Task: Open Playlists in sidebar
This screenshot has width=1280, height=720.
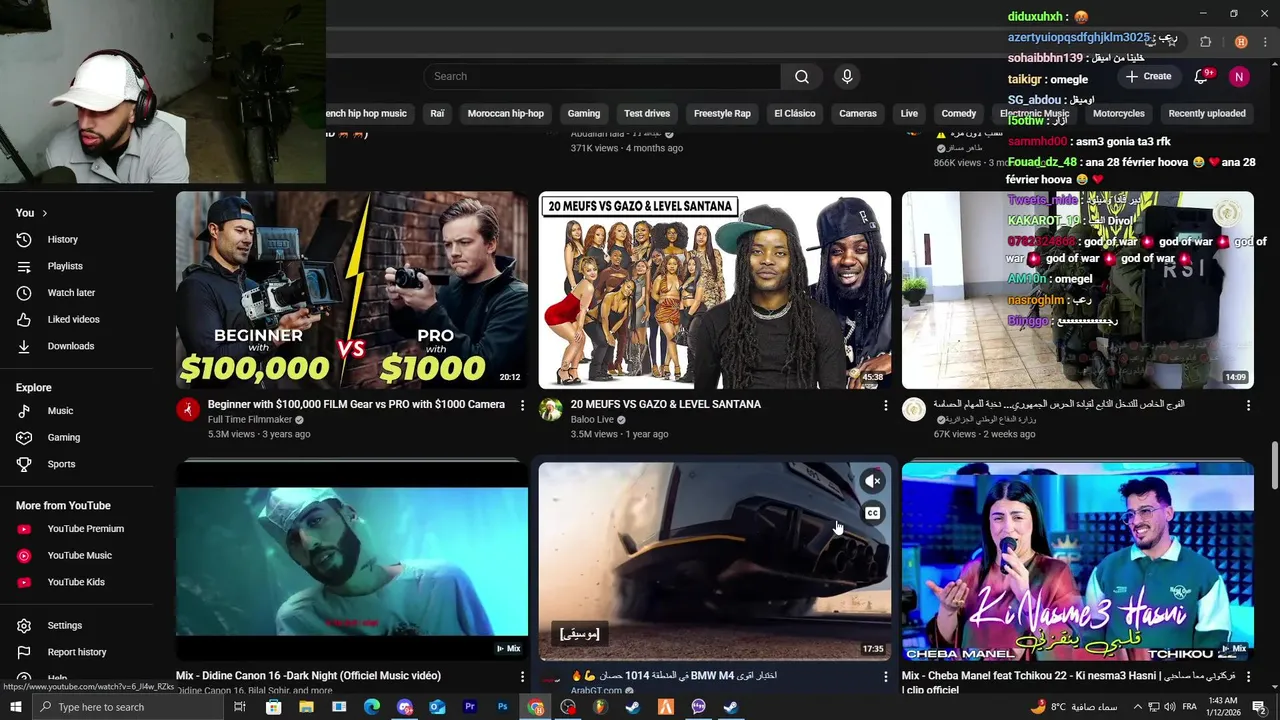Action: [65, 266]
